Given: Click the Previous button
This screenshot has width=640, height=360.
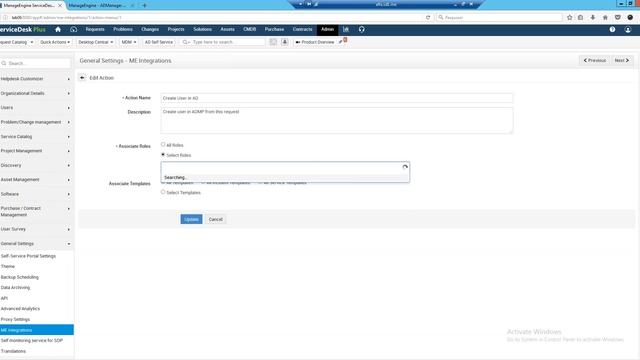Looking at the screenshot, I should [594, 60].
